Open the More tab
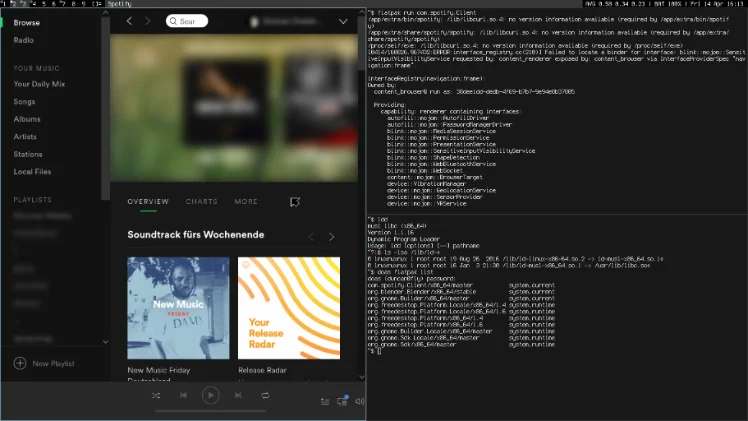Image resolution: width=748 pixels, height=421 pixels. pyautogui.click(x=246, y=202)
